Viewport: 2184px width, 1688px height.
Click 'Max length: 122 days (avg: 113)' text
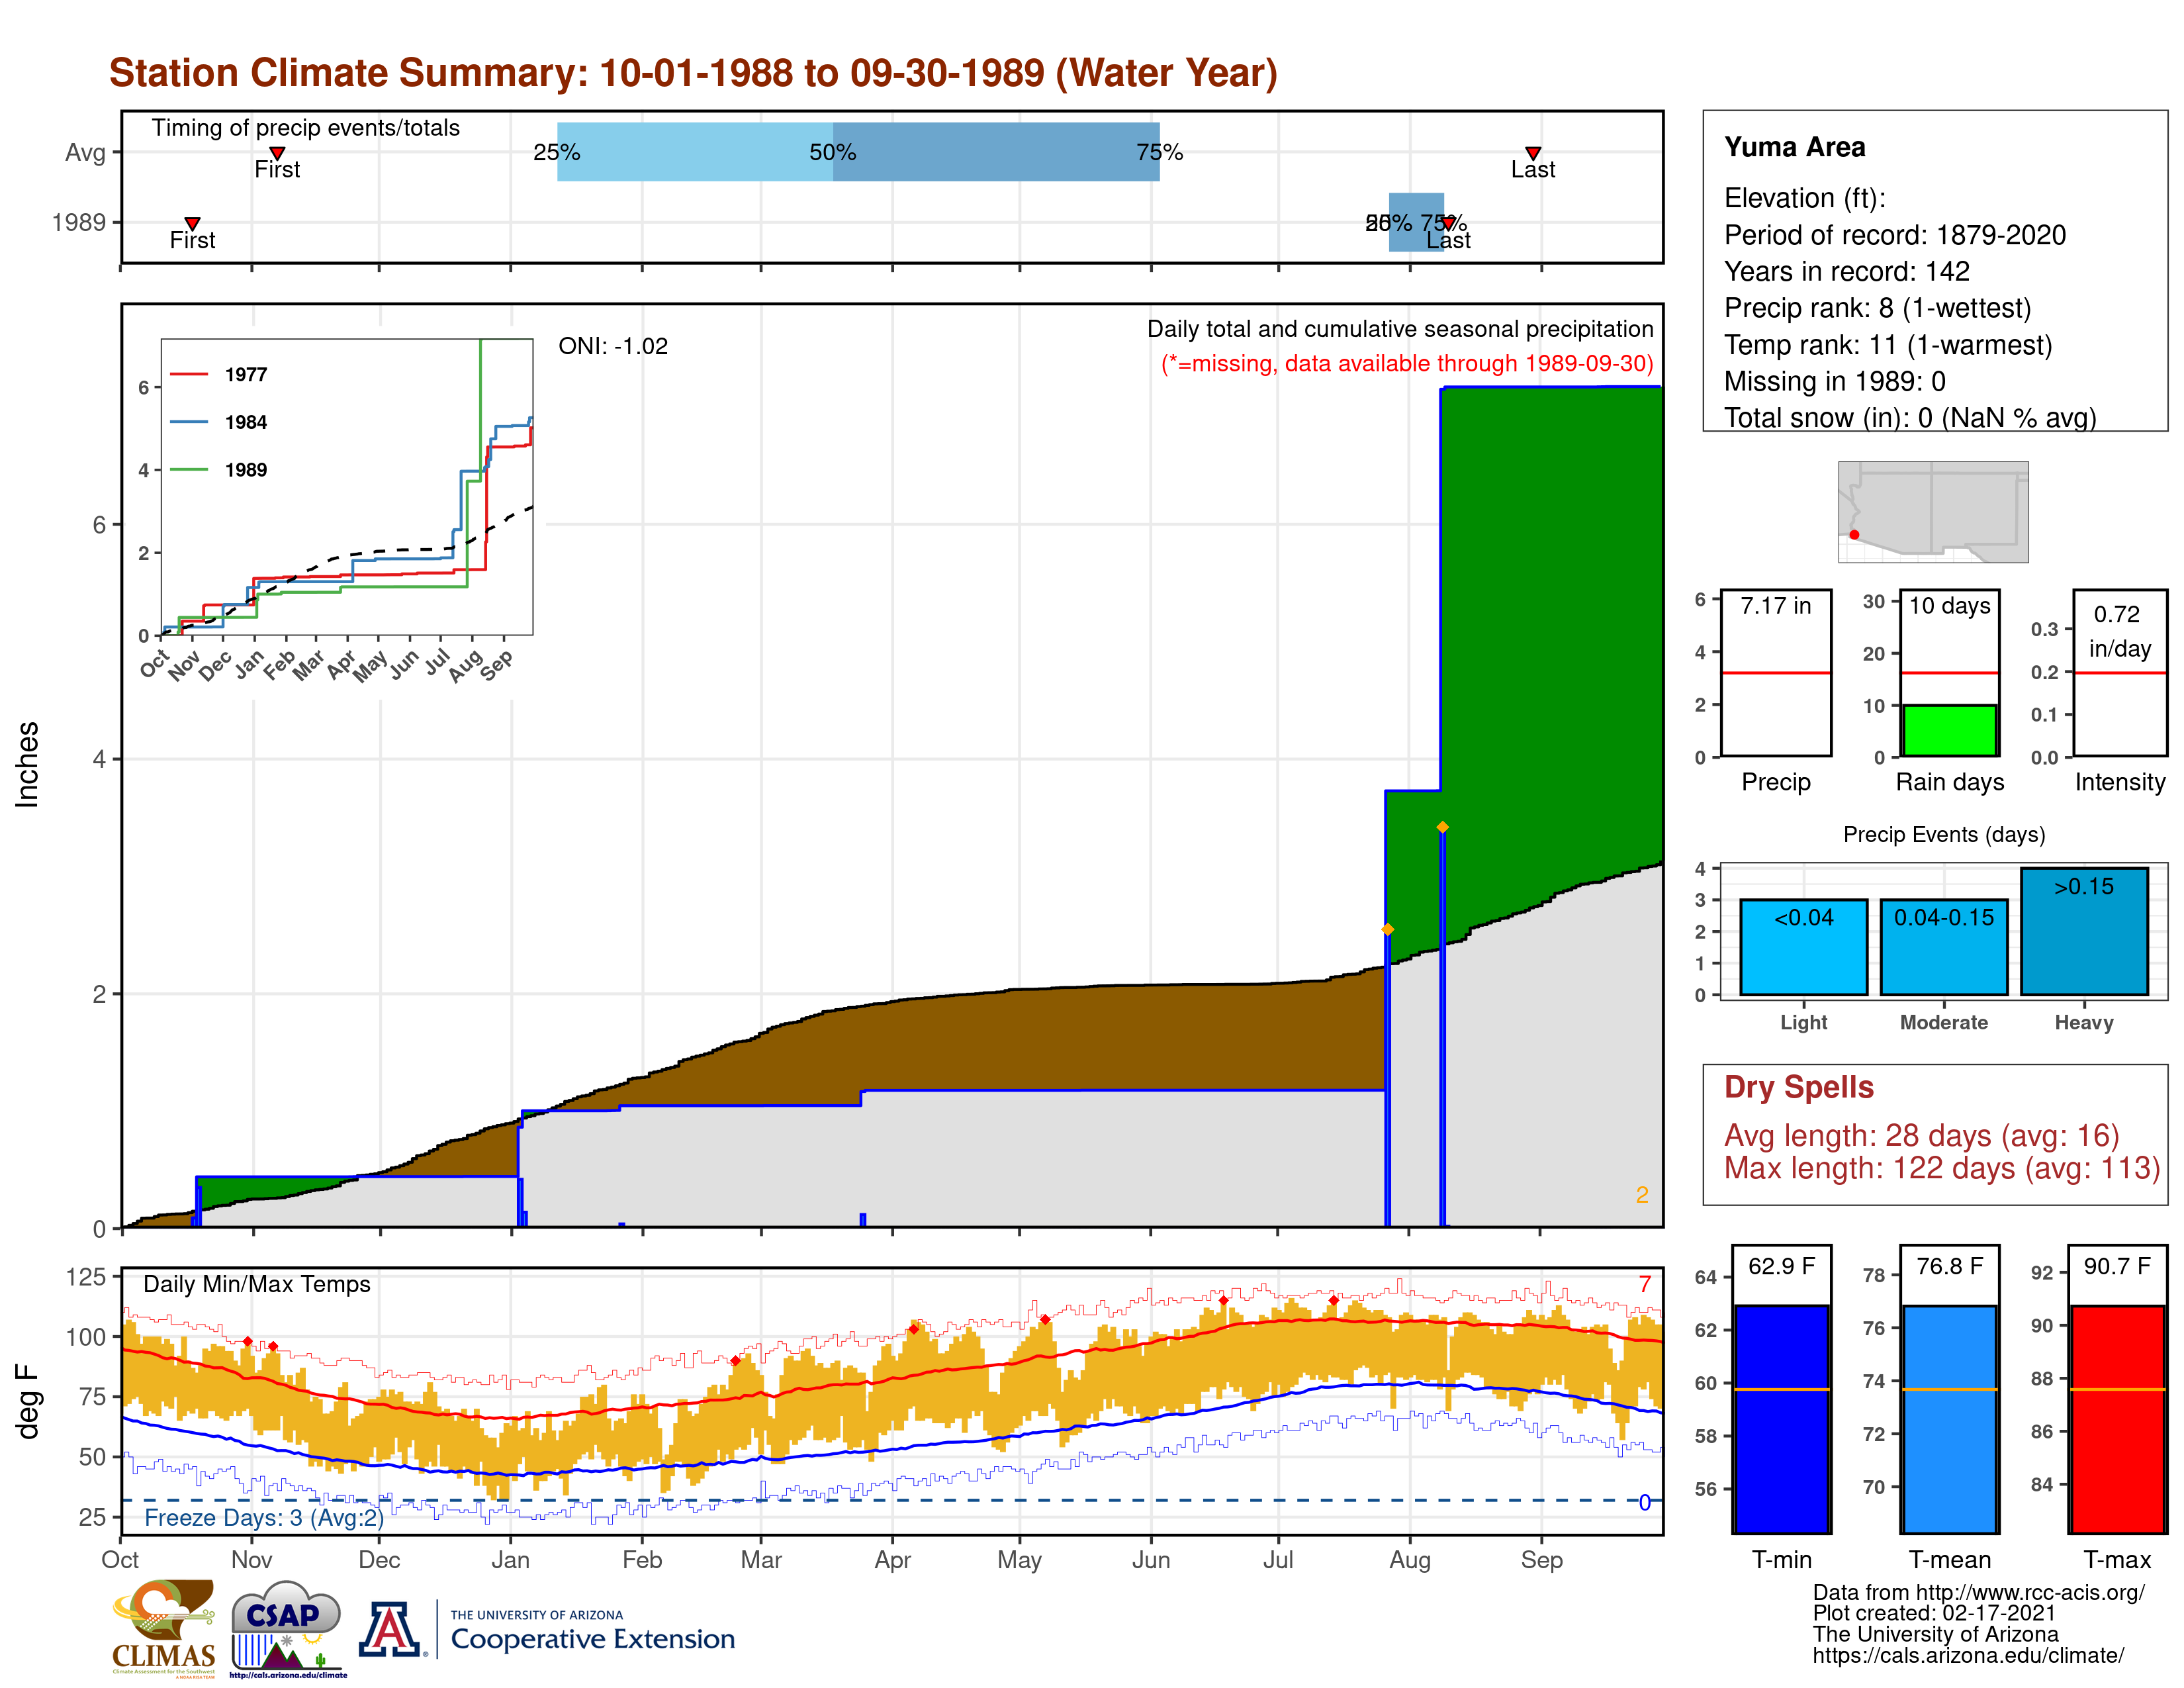point(1943,1168)
